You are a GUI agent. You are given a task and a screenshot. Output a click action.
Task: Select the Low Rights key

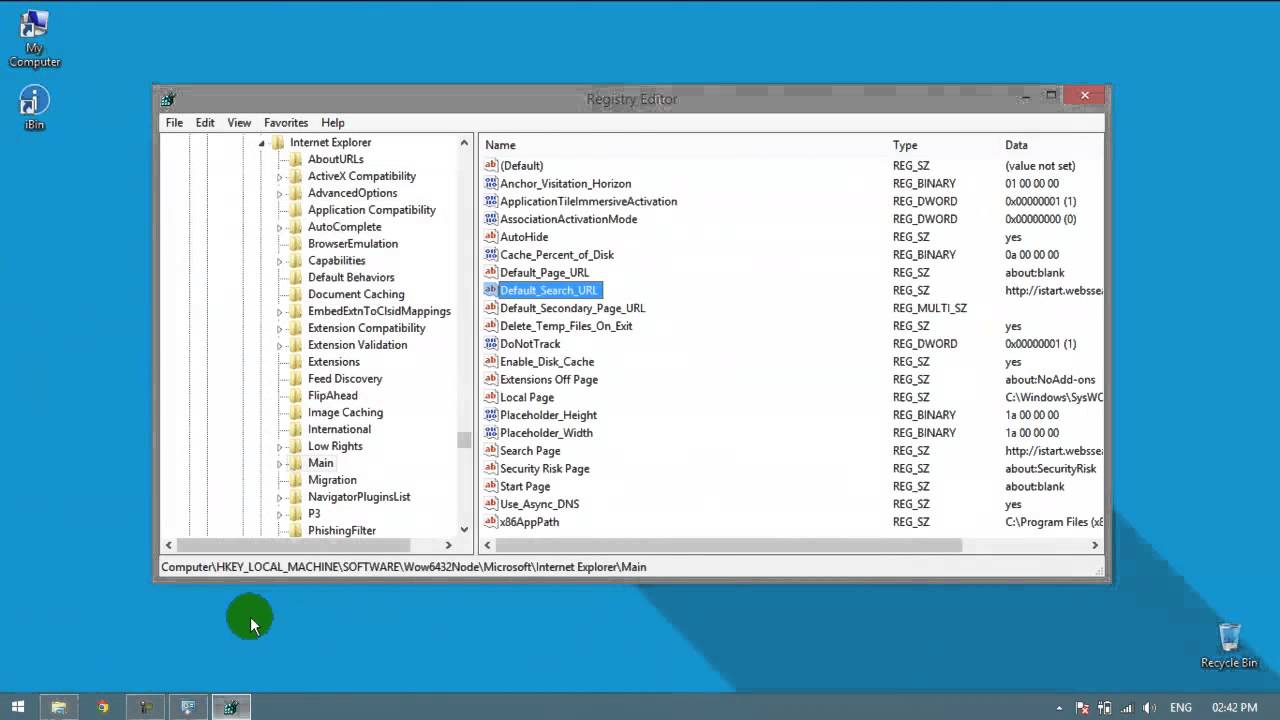pos(335,446)
